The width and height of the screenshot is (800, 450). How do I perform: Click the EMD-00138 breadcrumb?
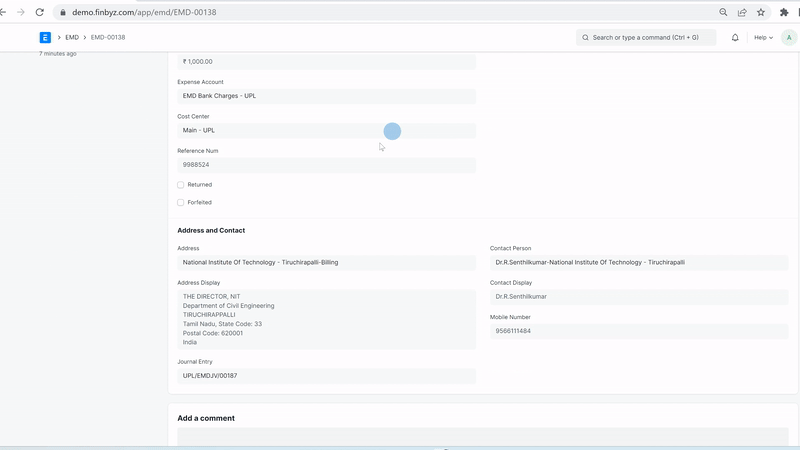pos(108,37)
